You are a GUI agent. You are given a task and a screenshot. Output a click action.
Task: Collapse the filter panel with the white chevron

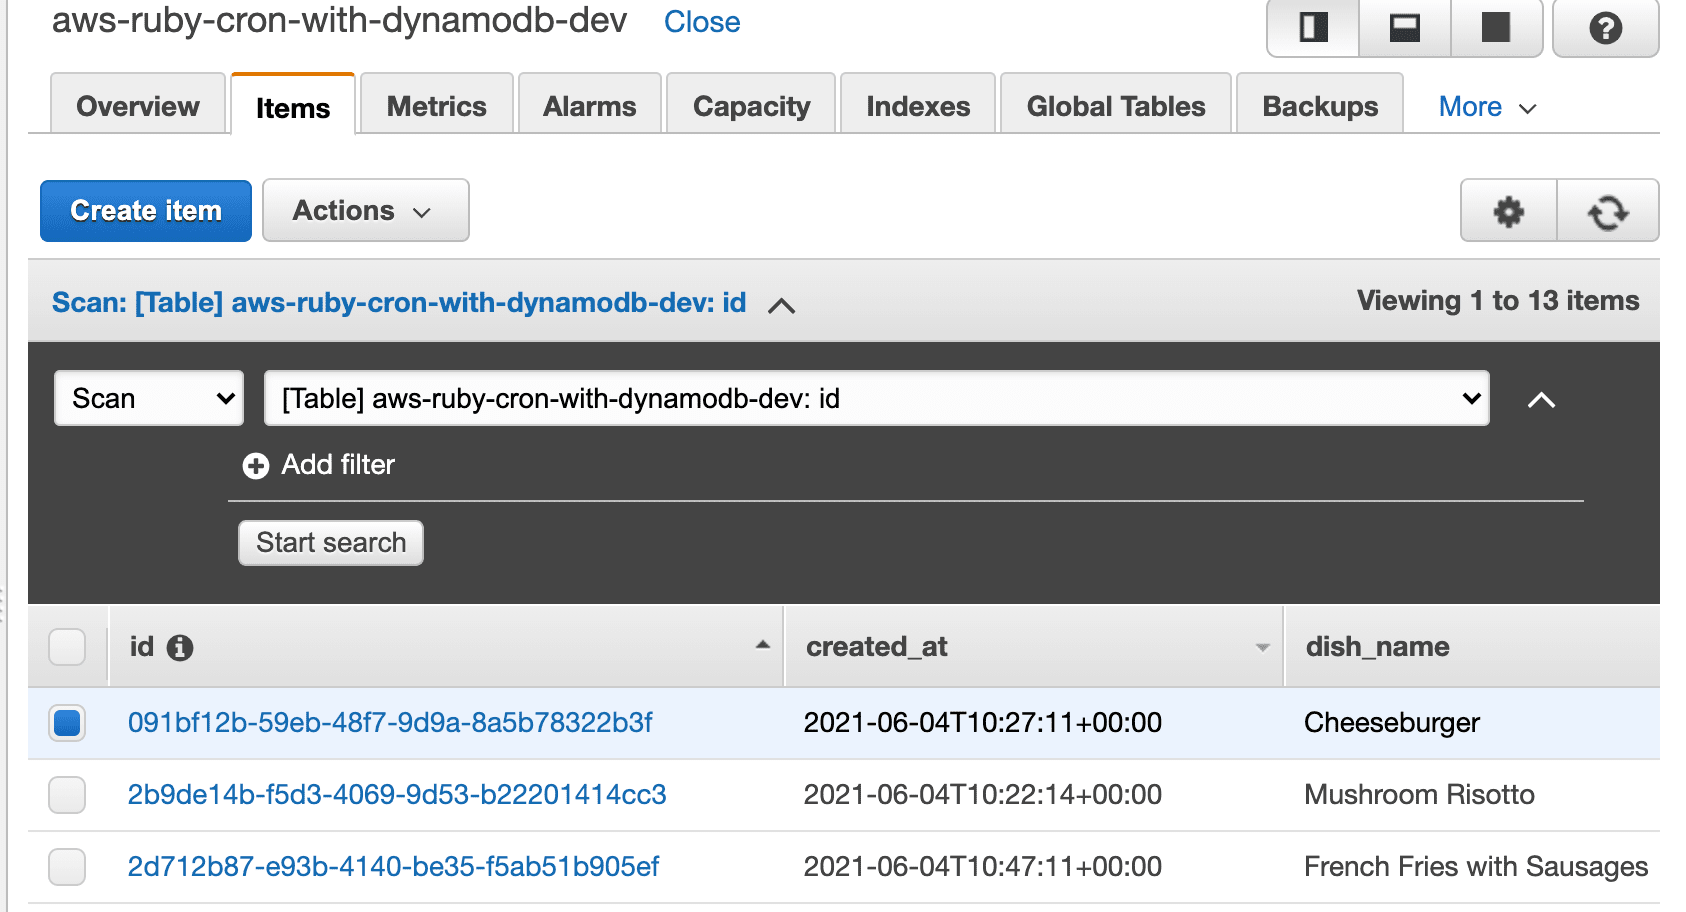coord(1541,400)
